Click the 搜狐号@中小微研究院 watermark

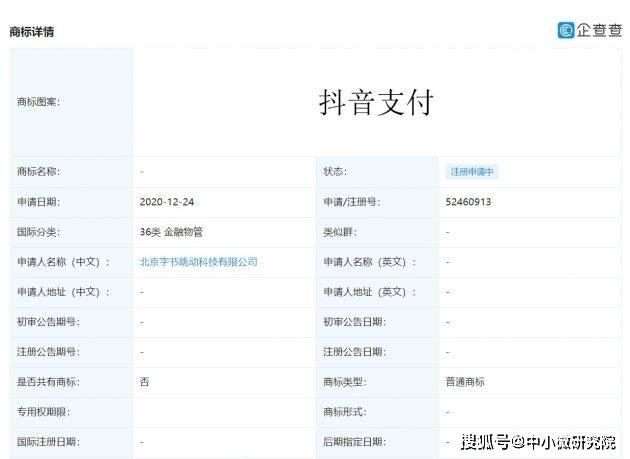click(x=538, y=442)
